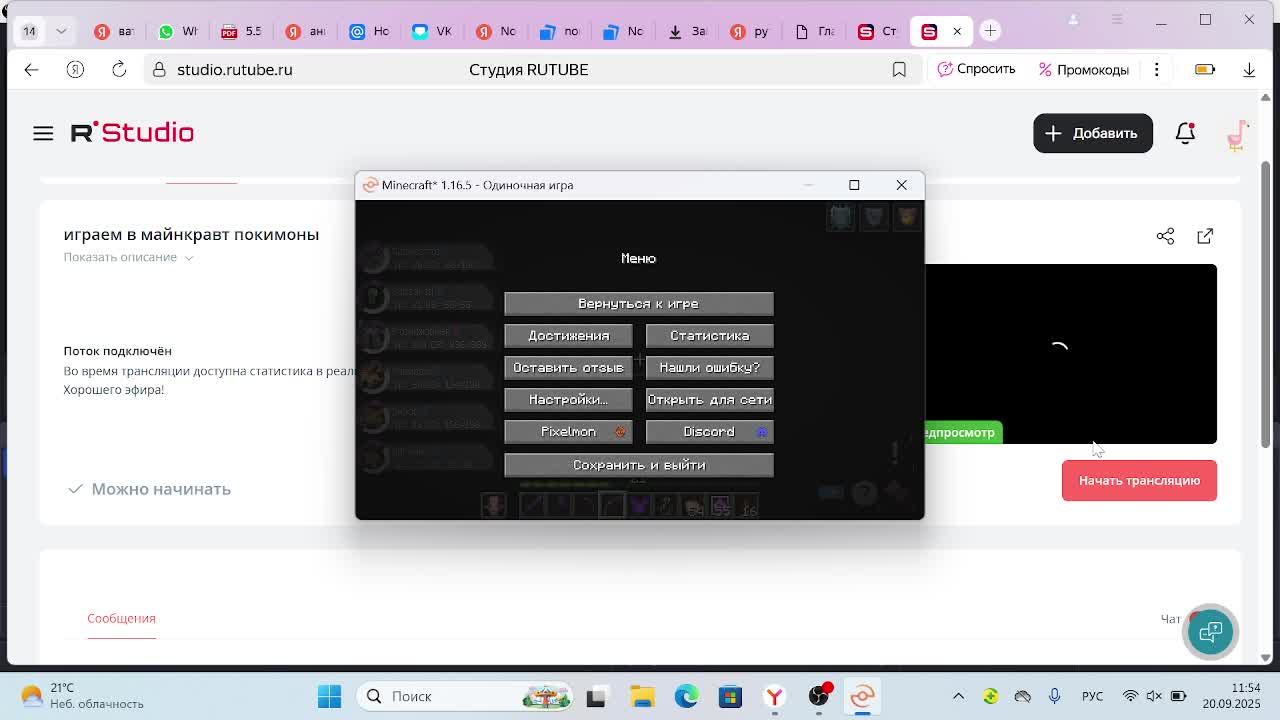Maximize the Minecraft 1.16.5 window
The width and height of the screenshot is (1280, 720).
[x=854, y=185]
